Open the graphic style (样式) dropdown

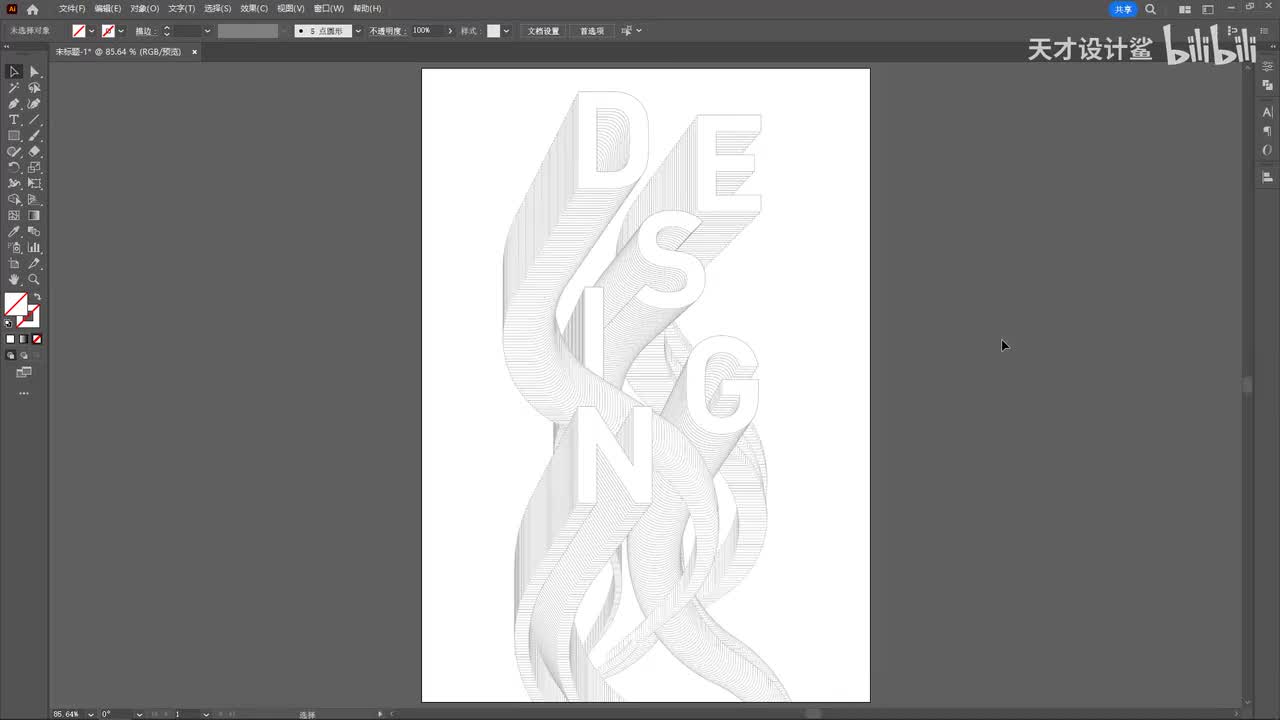tap(506, 31)
